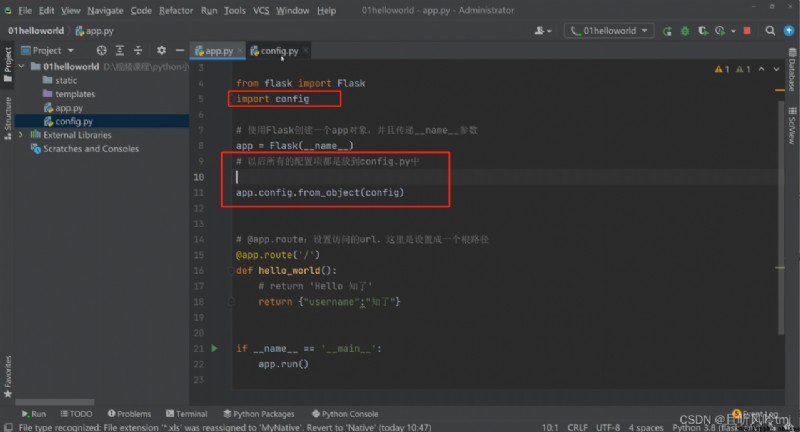Collapse the 01helloworld root folder

tap(21, 66)
